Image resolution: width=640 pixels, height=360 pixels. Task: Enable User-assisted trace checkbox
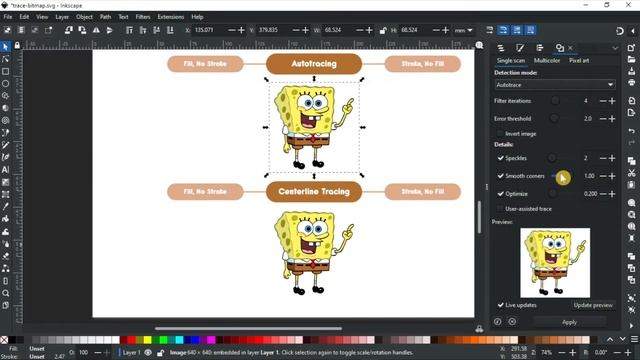coord(500,209)
